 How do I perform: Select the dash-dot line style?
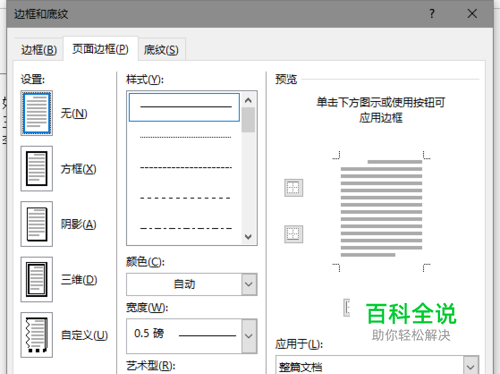[x=185, y=228]
